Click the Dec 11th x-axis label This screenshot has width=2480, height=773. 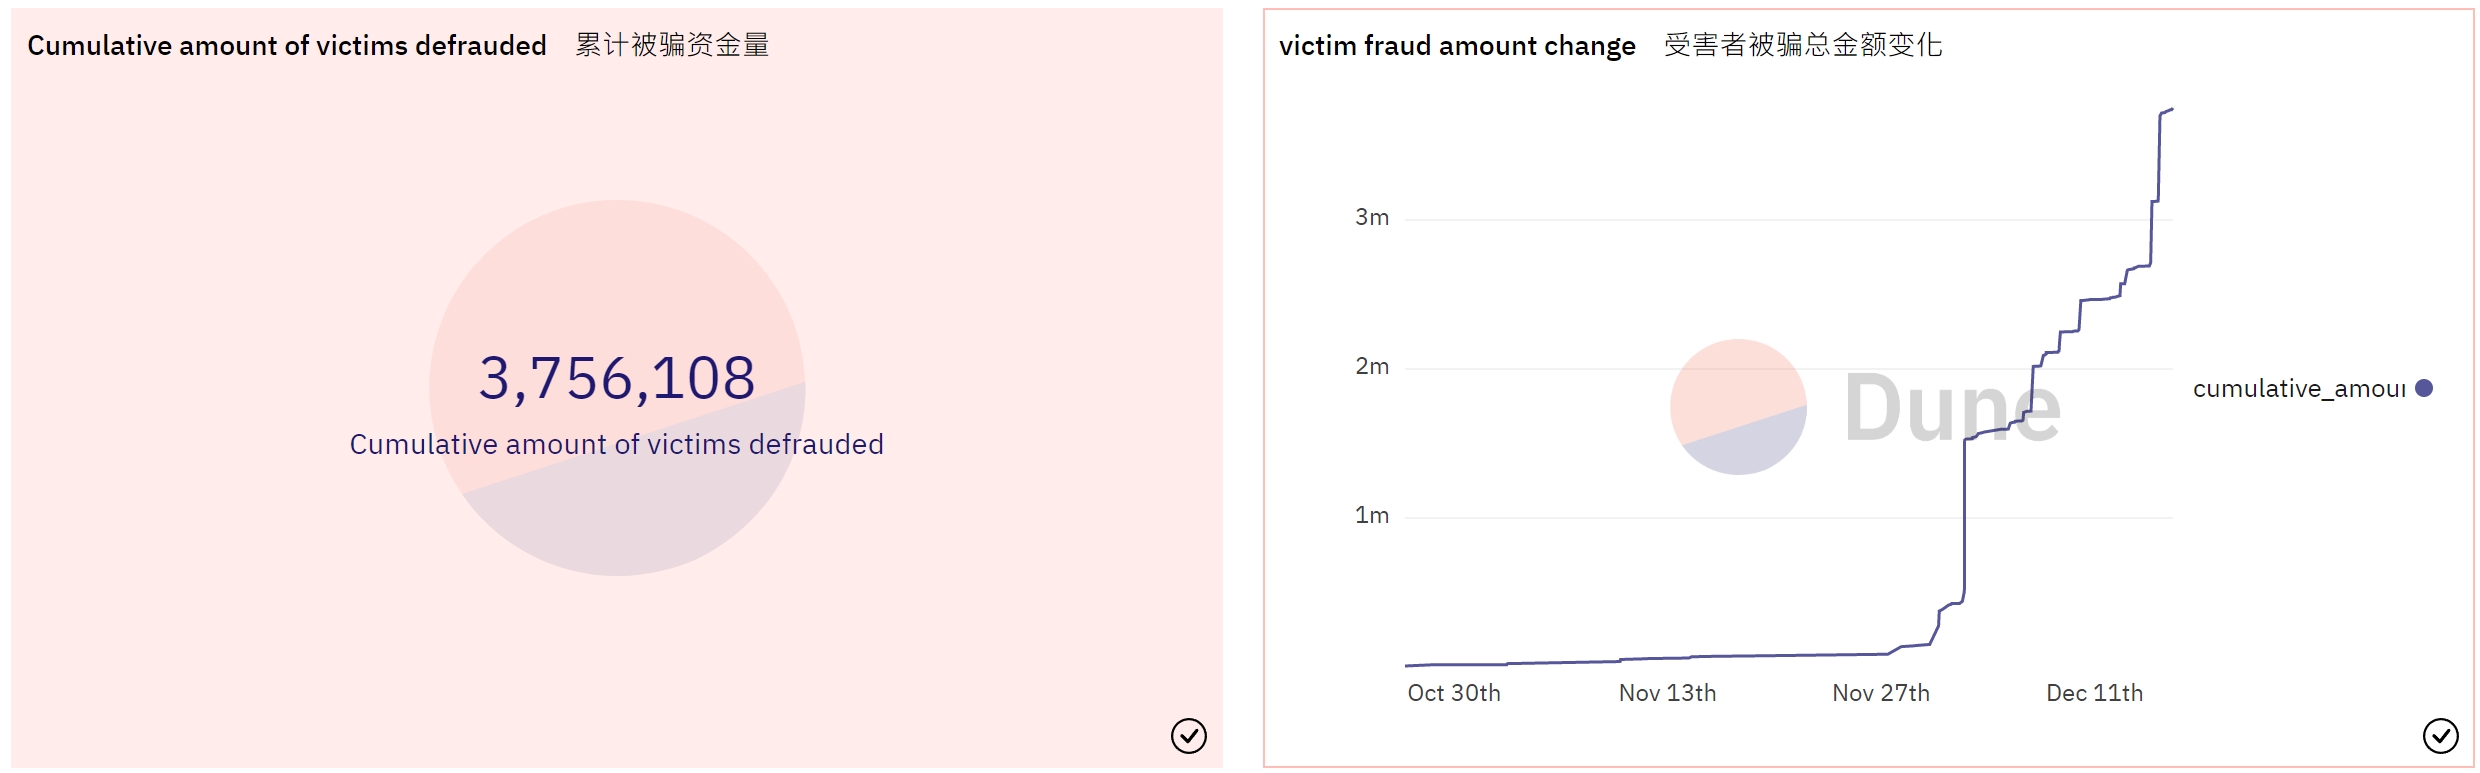(x=2094, y=693)
